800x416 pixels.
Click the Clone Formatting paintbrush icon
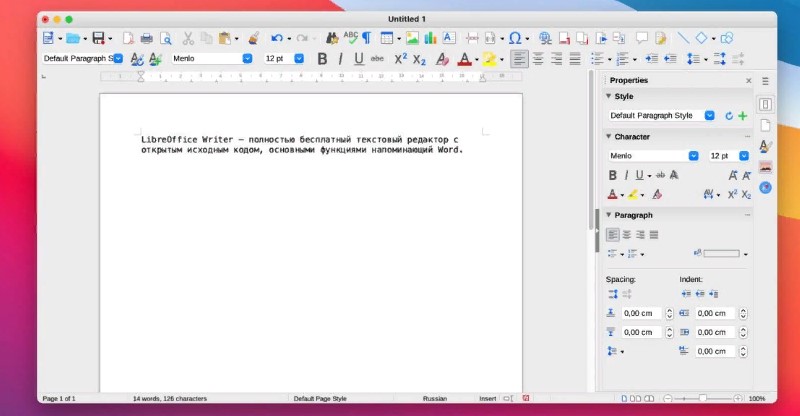click(x=253, y=38)
